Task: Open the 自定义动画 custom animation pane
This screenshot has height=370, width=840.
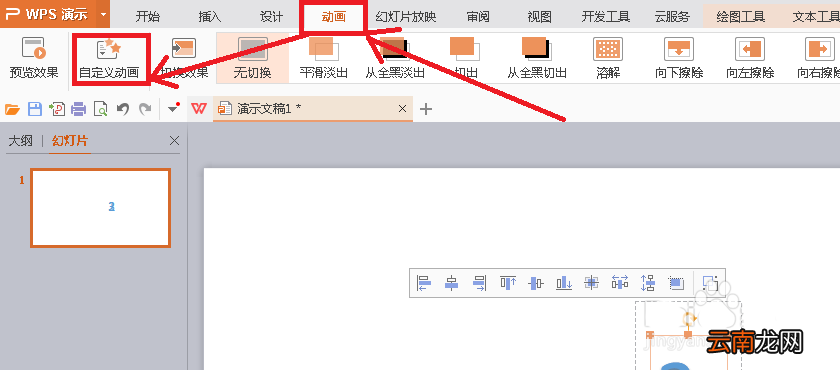Action: coord(109,58)
